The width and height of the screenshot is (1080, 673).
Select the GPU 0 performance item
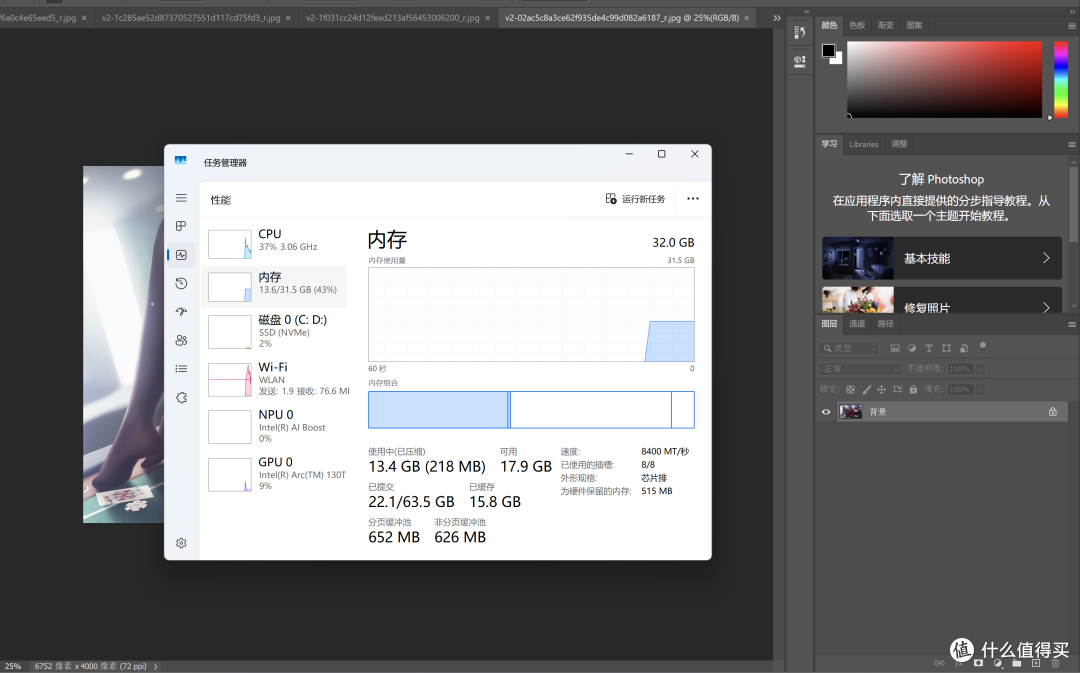click(x=275, y=474)
